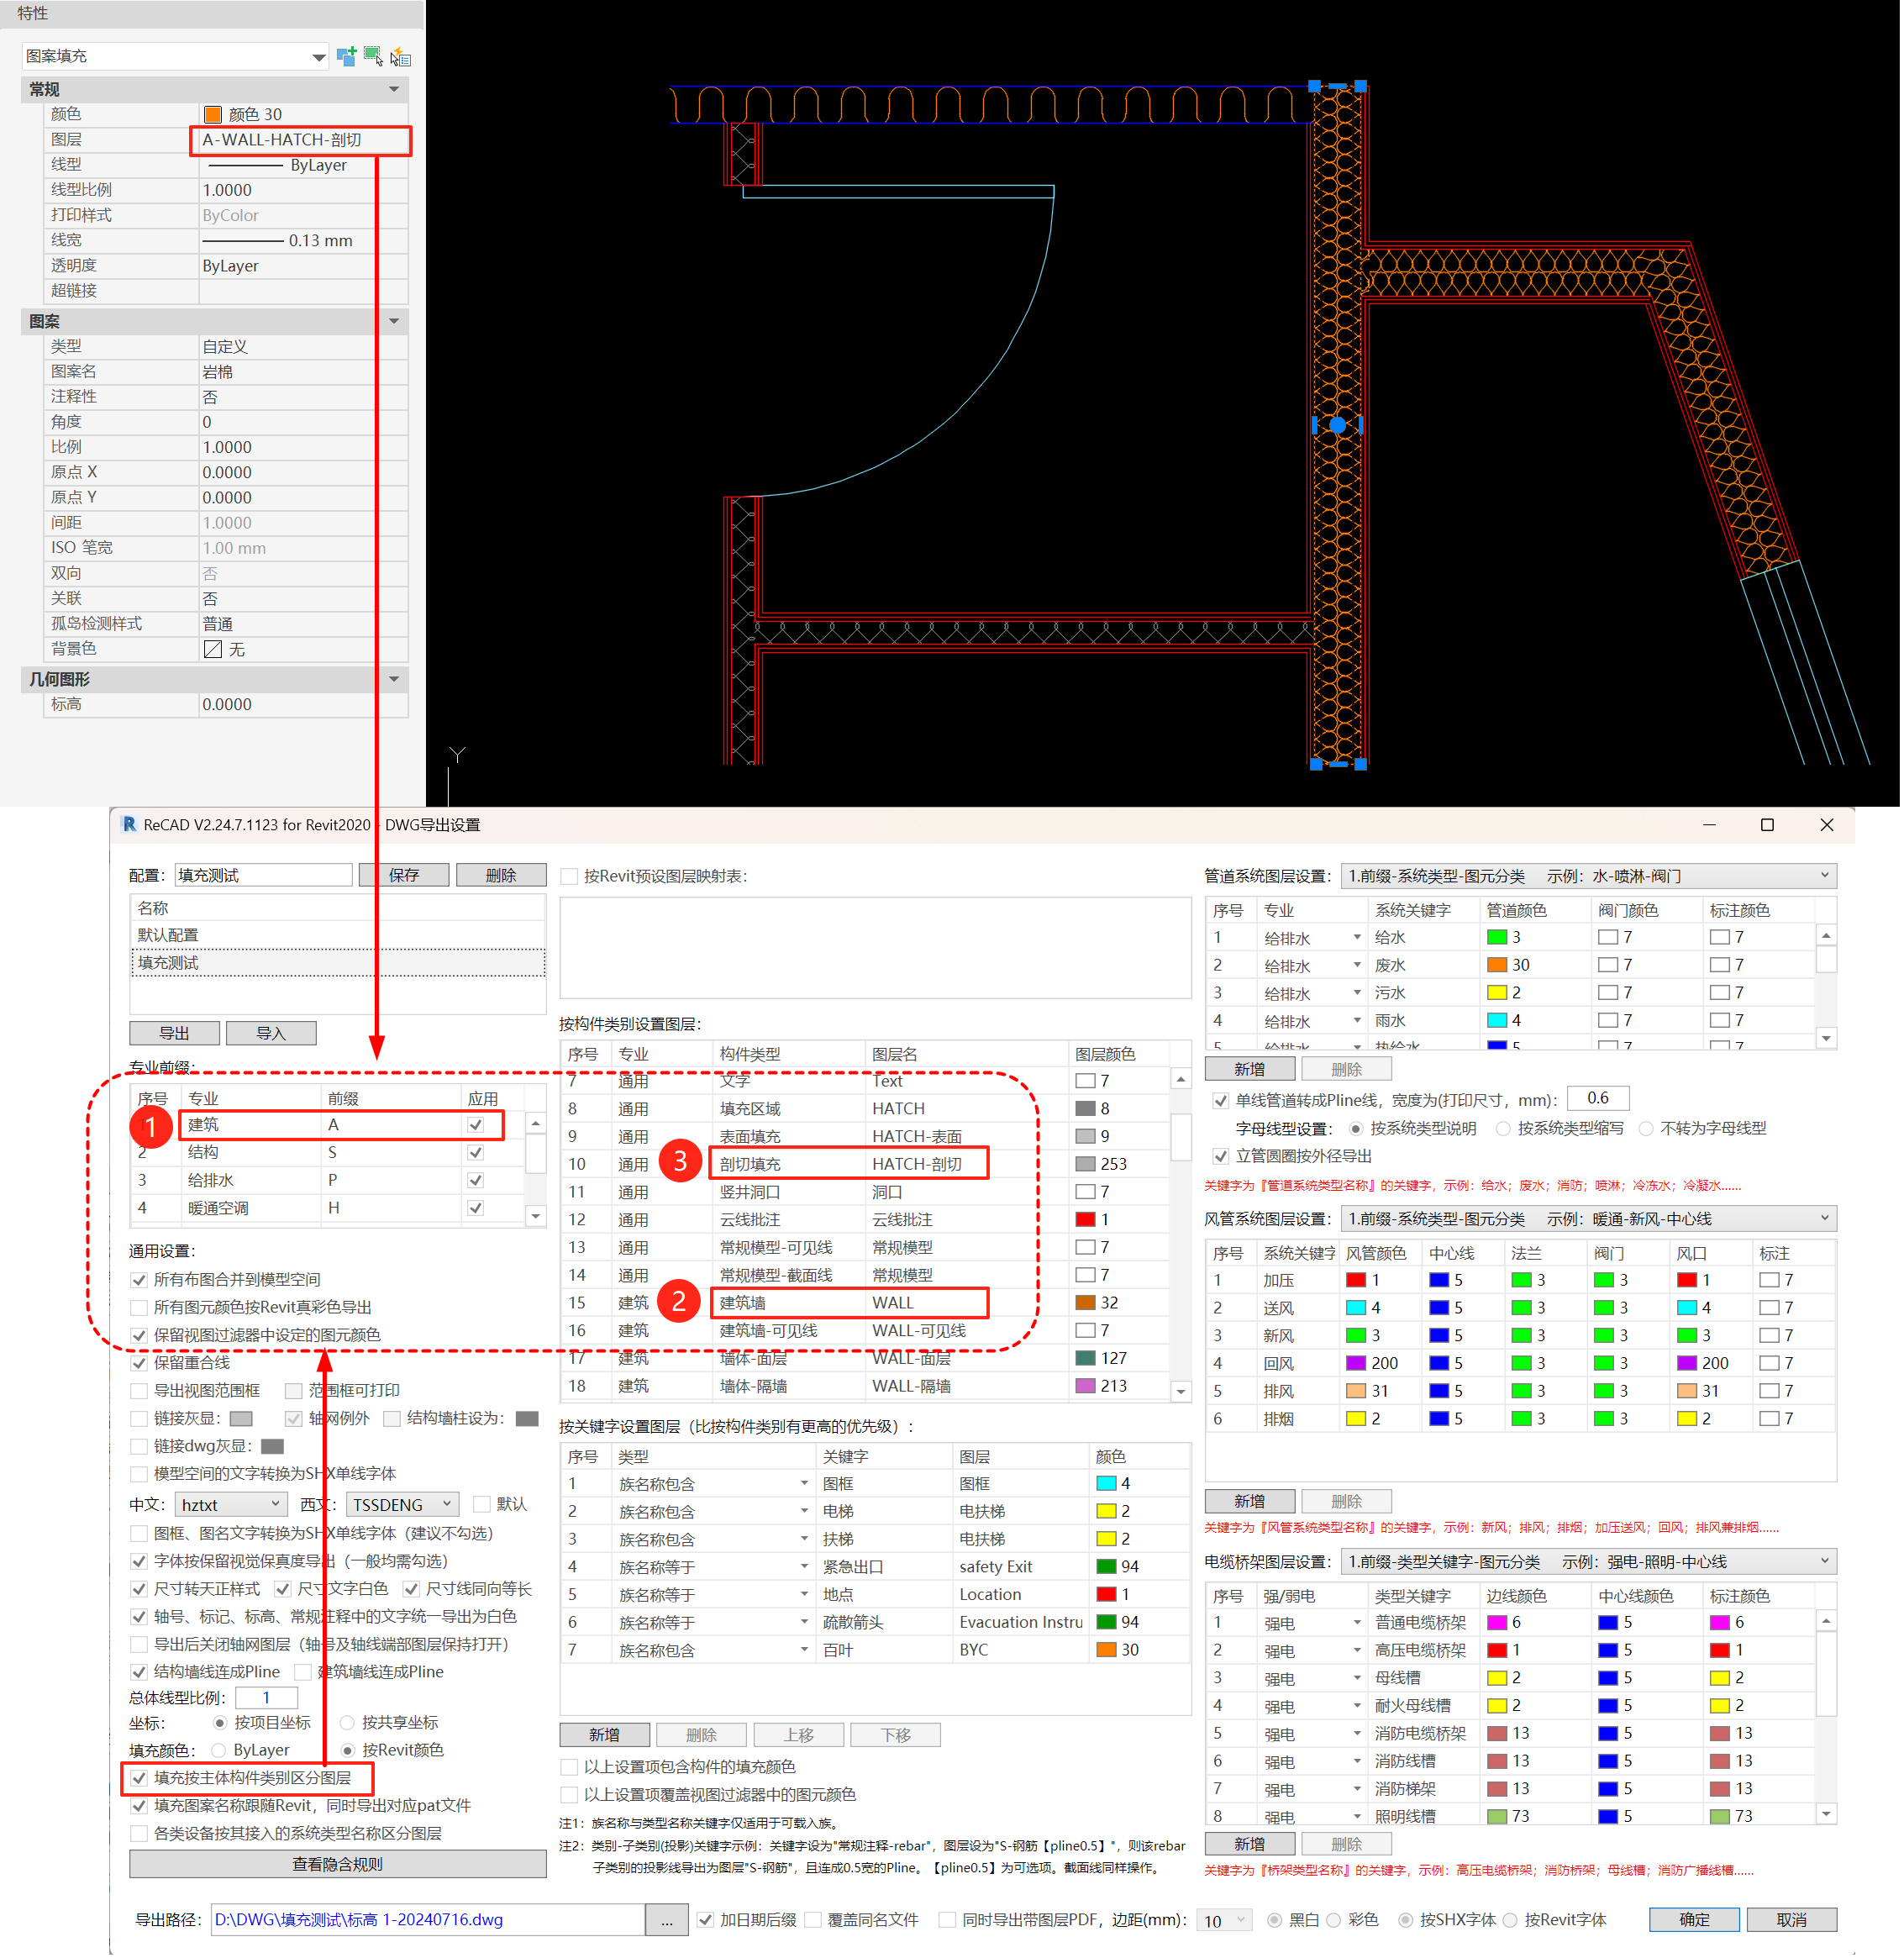The image size is (1904, 1958).
Task: Select the 填充测试 configuration entry
Action: tap(168, 963)
